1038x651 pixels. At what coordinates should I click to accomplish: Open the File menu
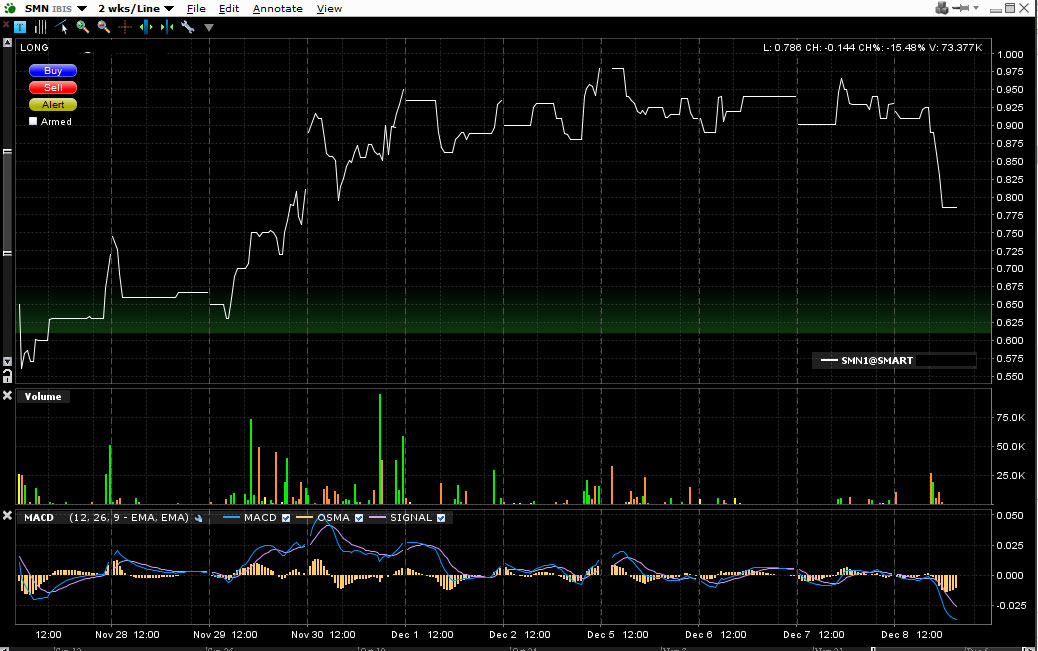point(196,9)
